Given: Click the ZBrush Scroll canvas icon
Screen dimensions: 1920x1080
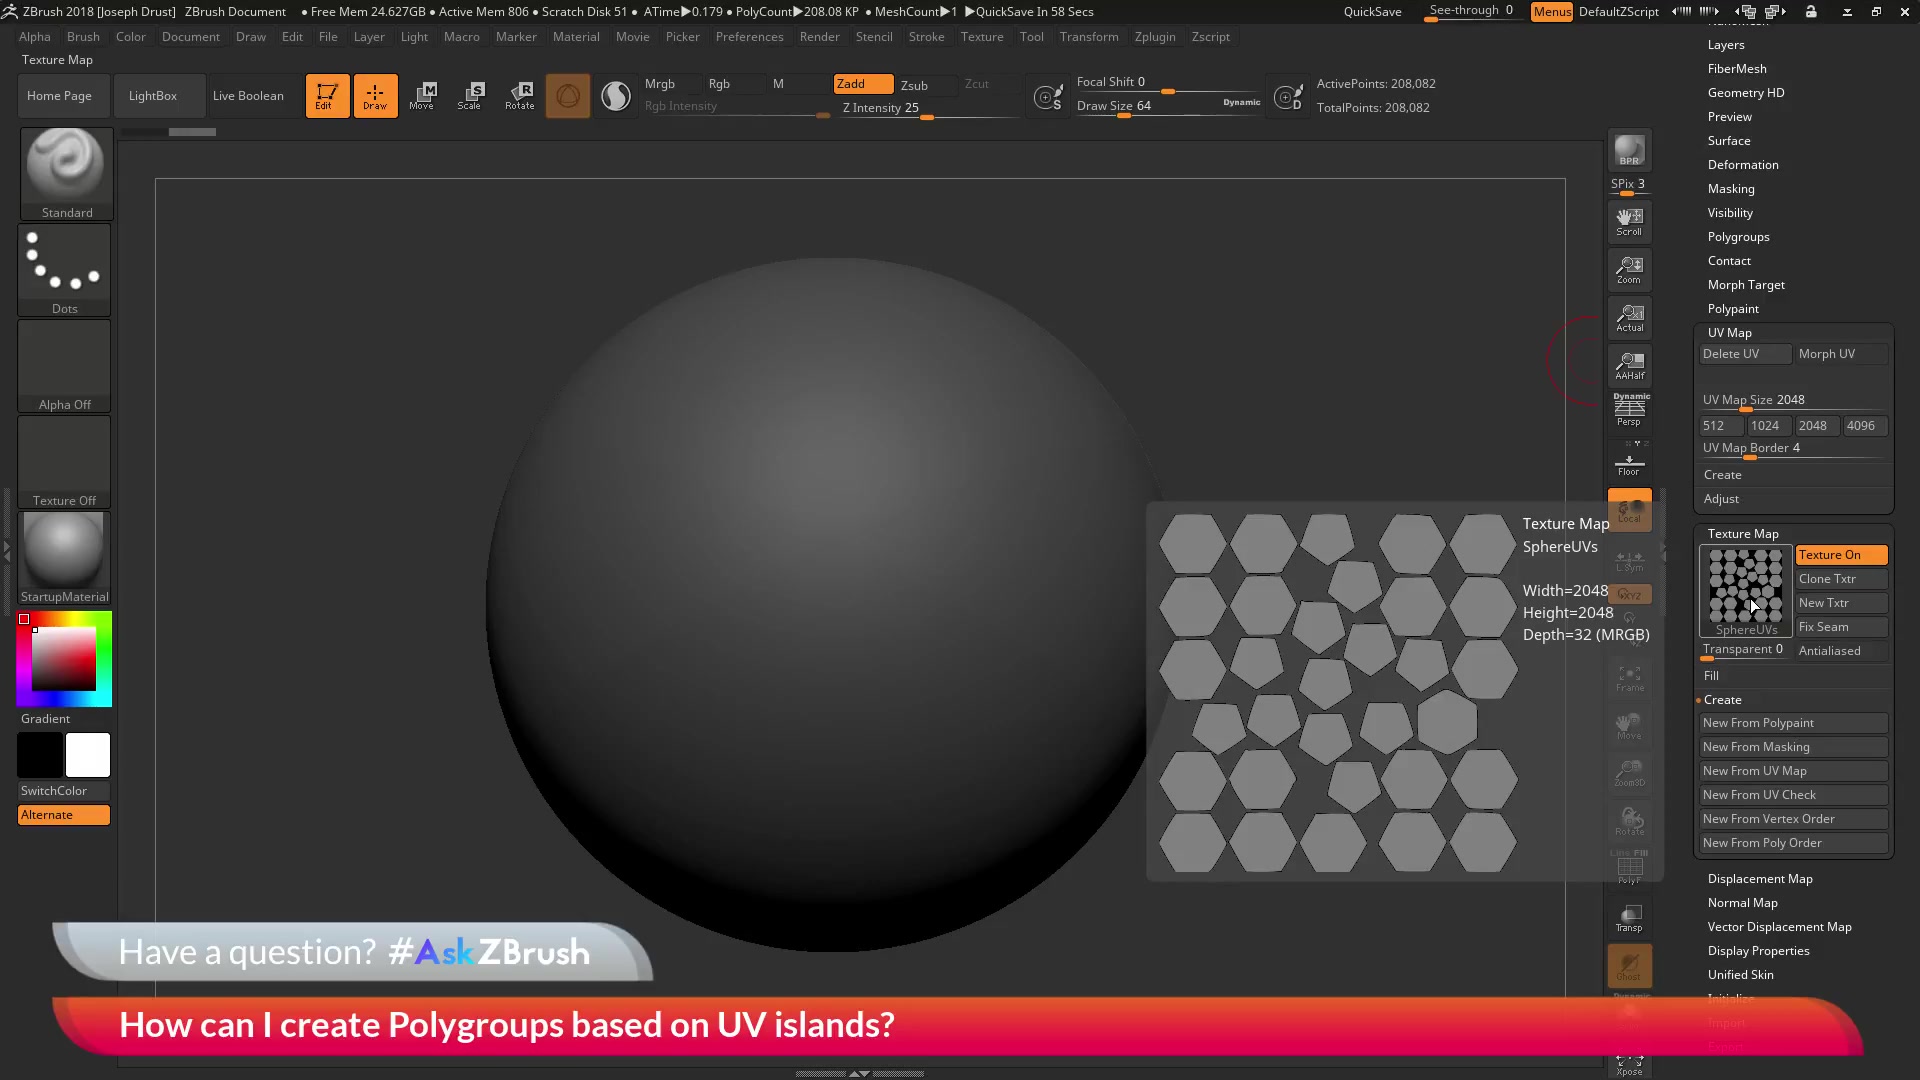Looking at the screenshot, I should [x=1629, y=222].
